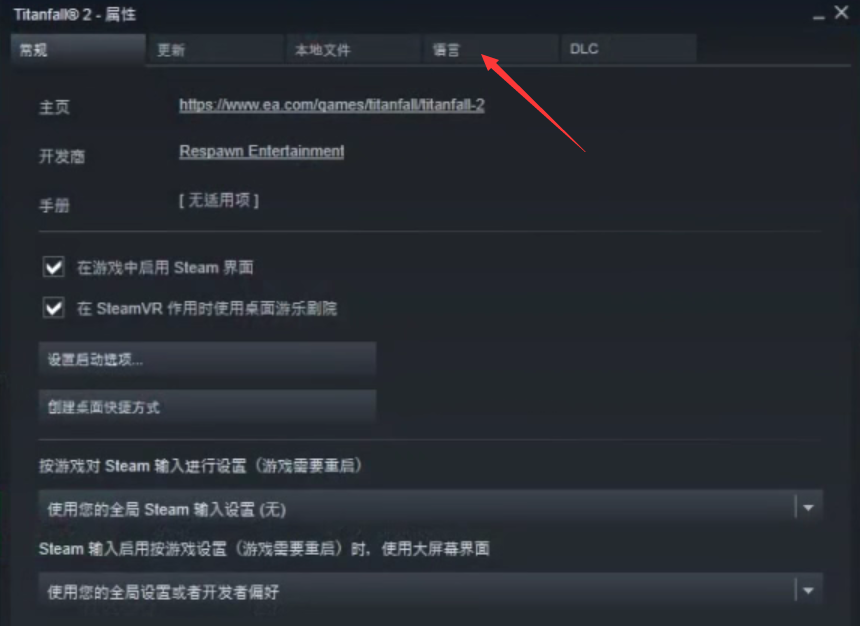Expand the Steam input settings dropdown arrow
860x626 pixels.
click(808, 508)
